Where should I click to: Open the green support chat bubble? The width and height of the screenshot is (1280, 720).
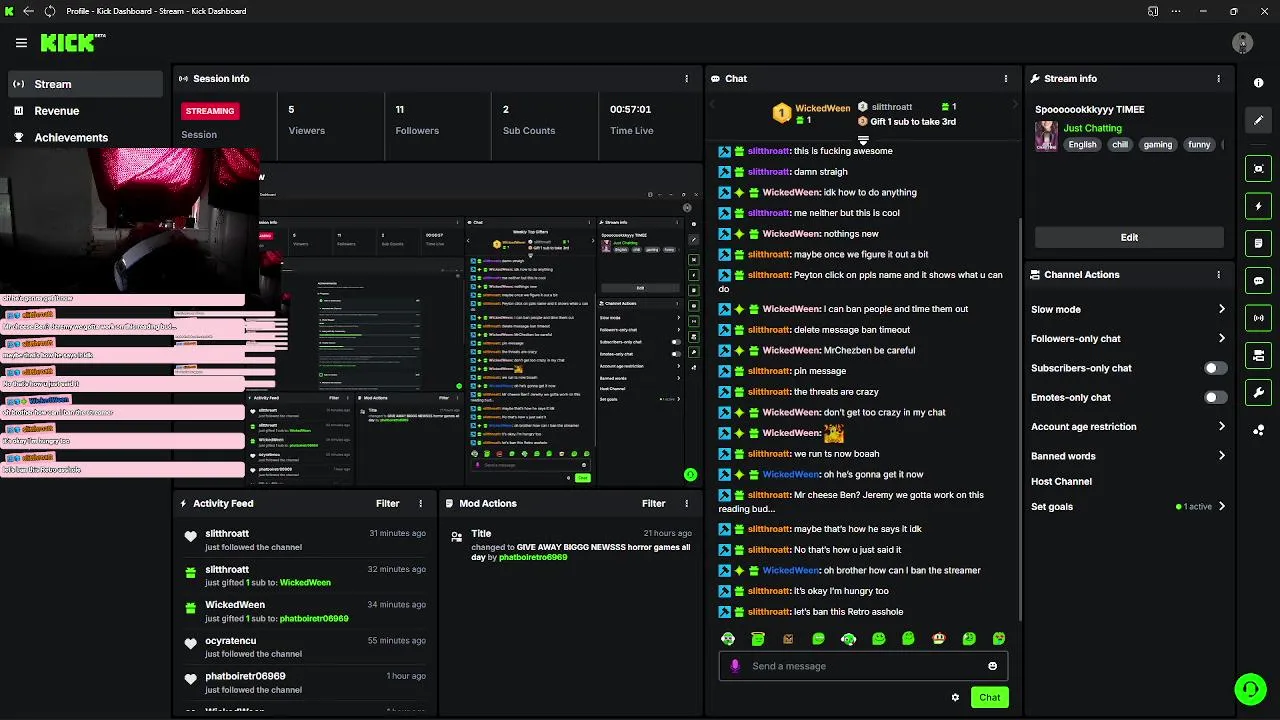click(1250, 689)
